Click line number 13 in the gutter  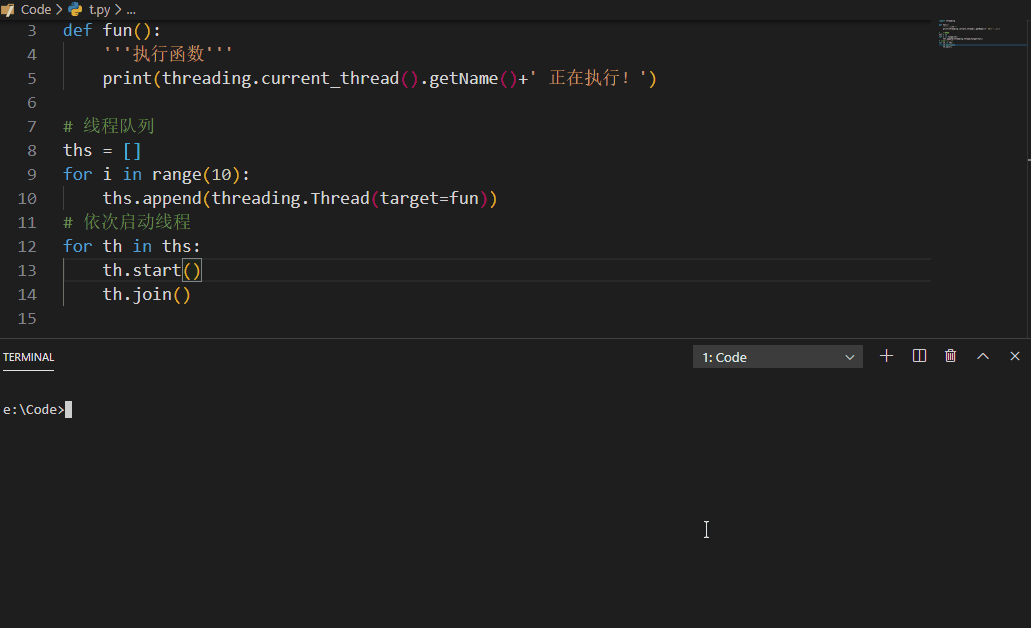pos(27,270)
